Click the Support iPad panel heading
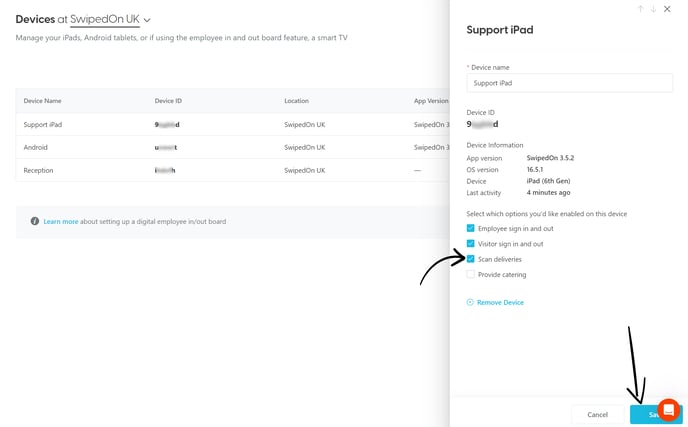 point(500,30)
